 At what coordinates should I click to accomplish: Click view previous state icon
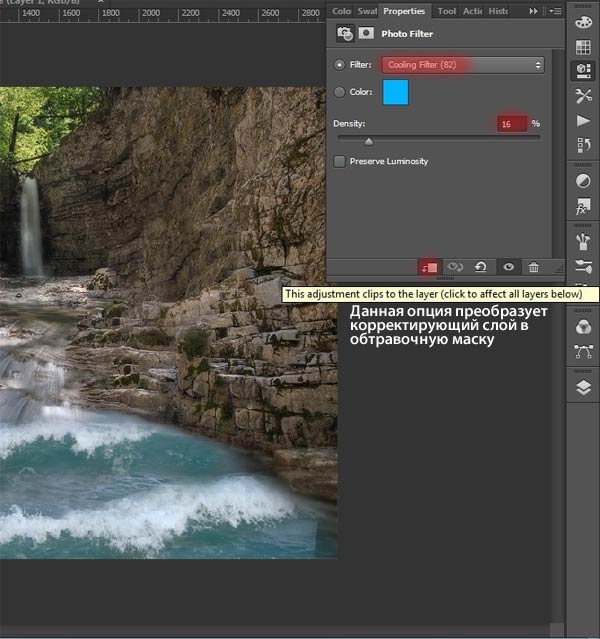click(454, 267)
